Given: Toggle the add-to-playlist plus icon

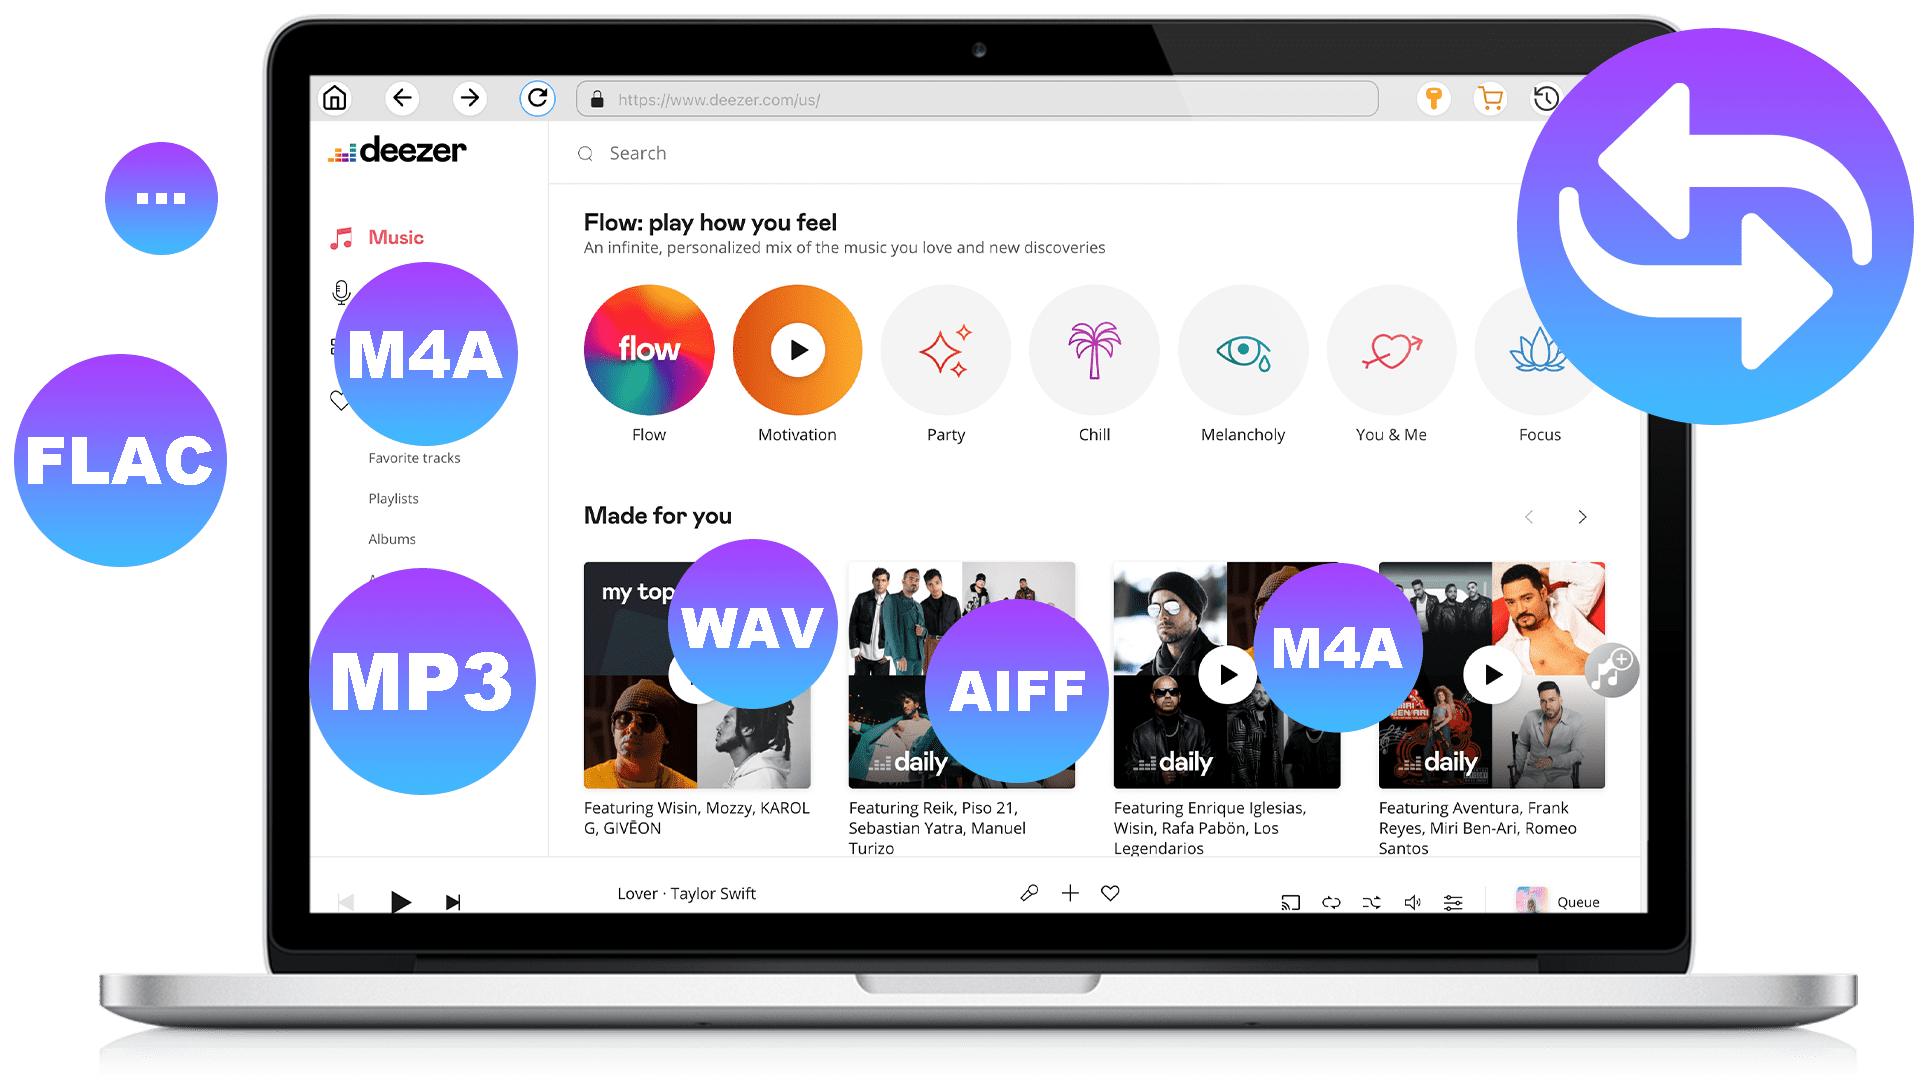Looking at the screenshot, I should point(1067,895).
